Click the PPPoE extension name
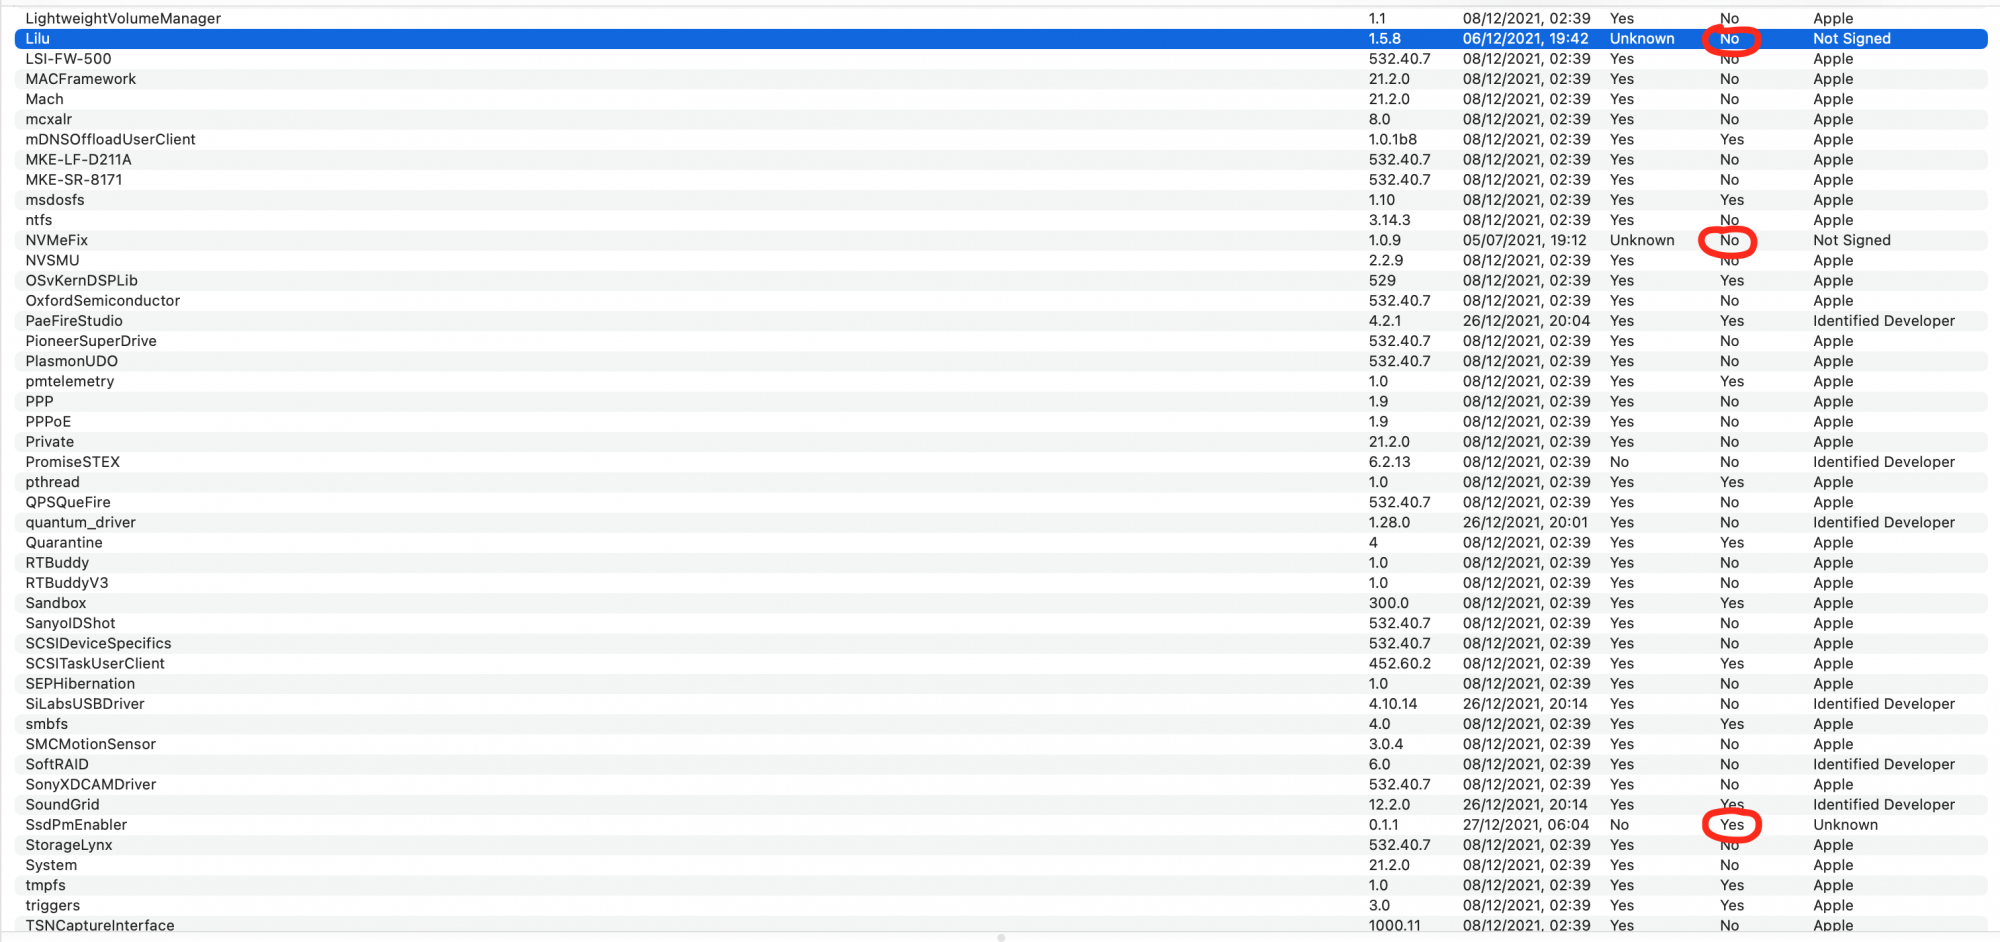The height and width of the screenshot is (942, 2000). pyautogui.click(x=48, y=422)
